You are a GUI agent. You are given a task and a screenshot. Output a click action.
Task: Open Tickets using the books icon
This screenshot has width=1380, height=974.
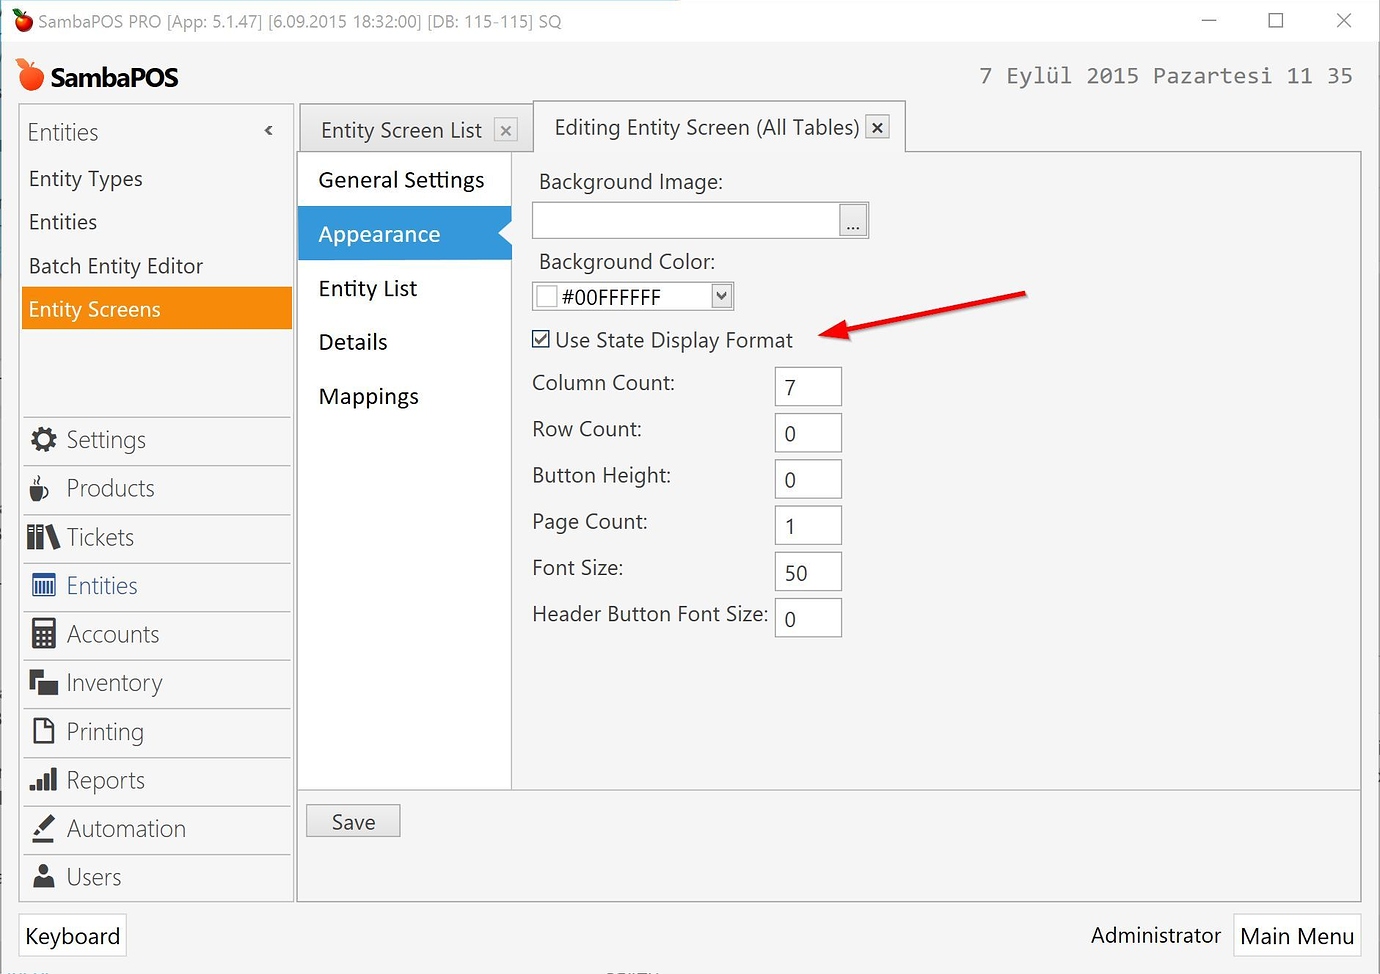tap(42, 537)
